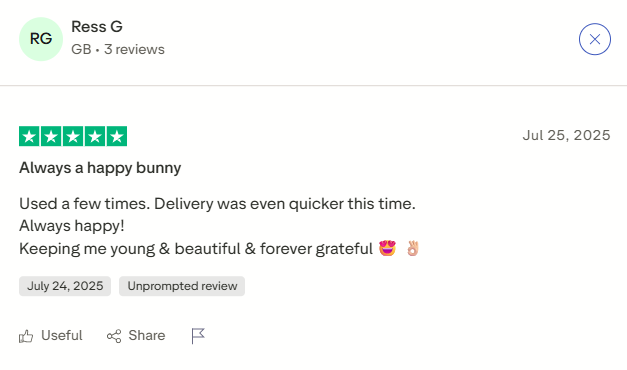This screenshot has height=370, width=627.
Task: Click the first green star
Action: [x=29, y=136]
